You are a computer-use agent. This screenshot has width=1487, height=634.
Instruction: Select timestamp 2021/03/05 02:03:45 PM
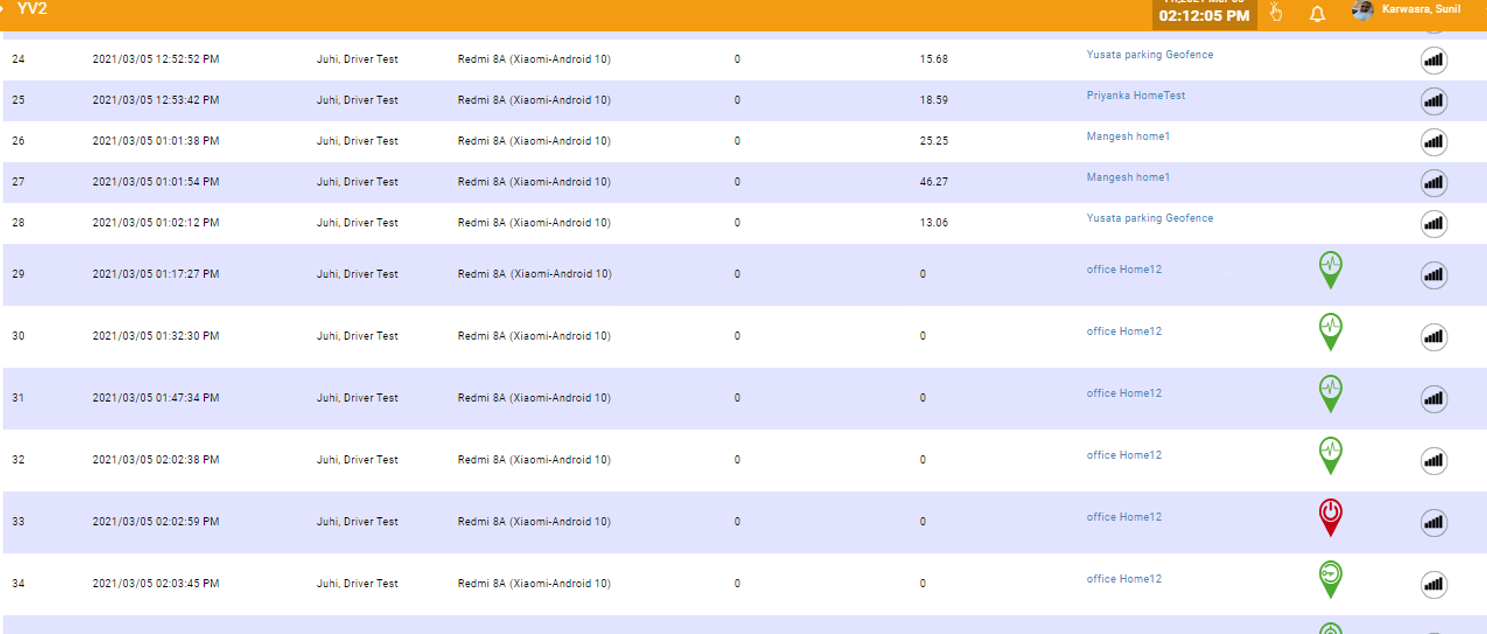[x=156, y=585]
